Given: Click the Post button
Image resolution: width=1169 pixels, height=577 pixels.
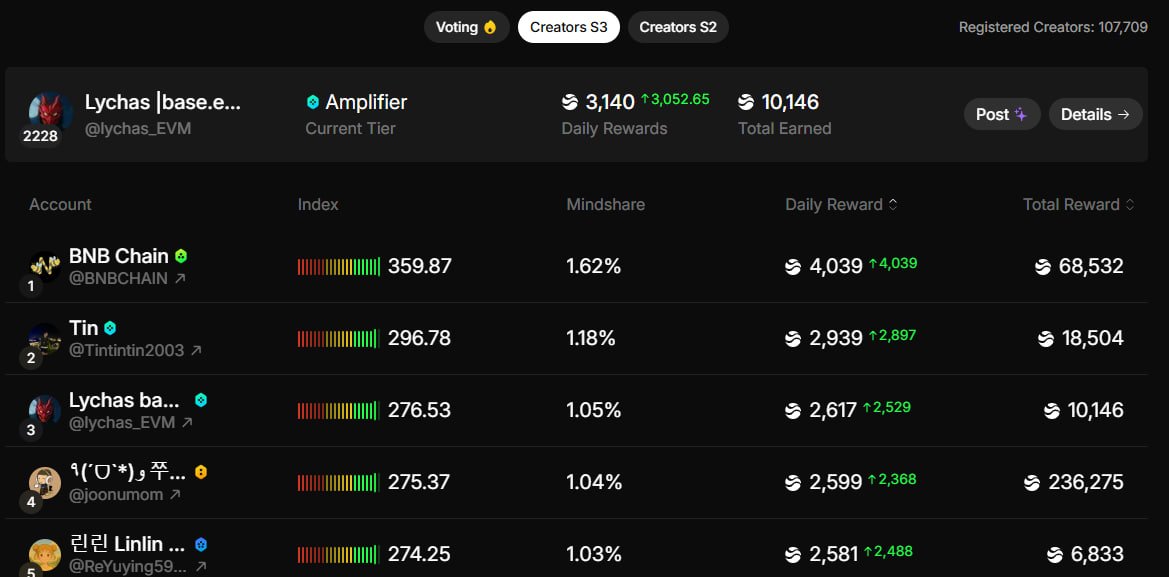Looking at the screenshot, I should (1002, 114).
